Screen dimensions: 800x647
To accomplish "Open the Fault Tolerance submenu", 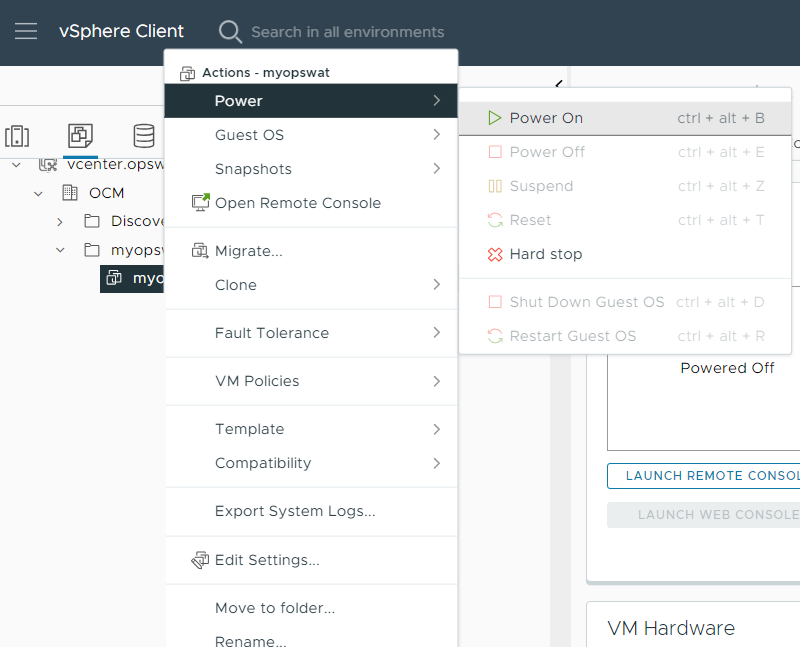I will point(311,333).
